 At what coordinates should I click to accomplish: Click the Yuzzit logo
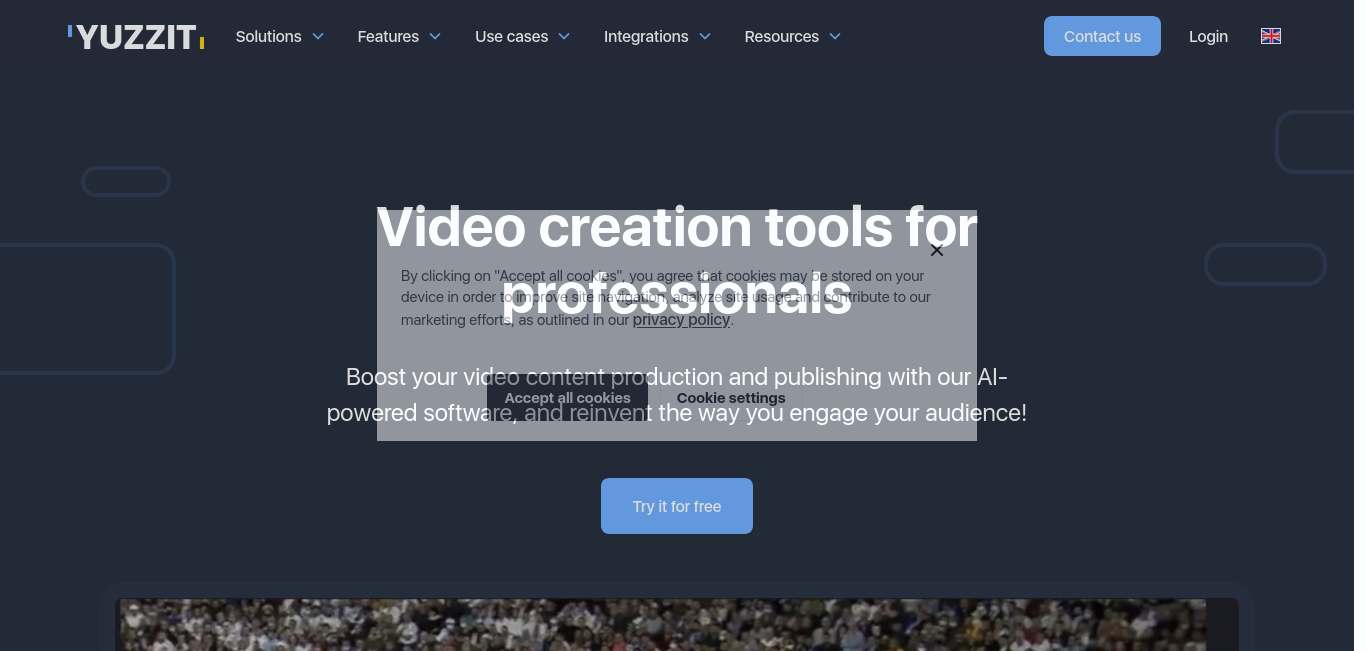(x=135, y=36)
